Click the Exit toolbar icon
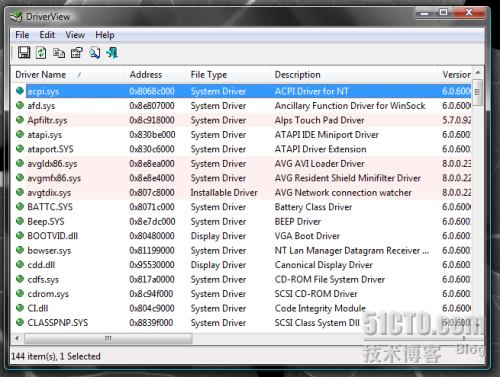500x377 pixels. coord(112,53)
